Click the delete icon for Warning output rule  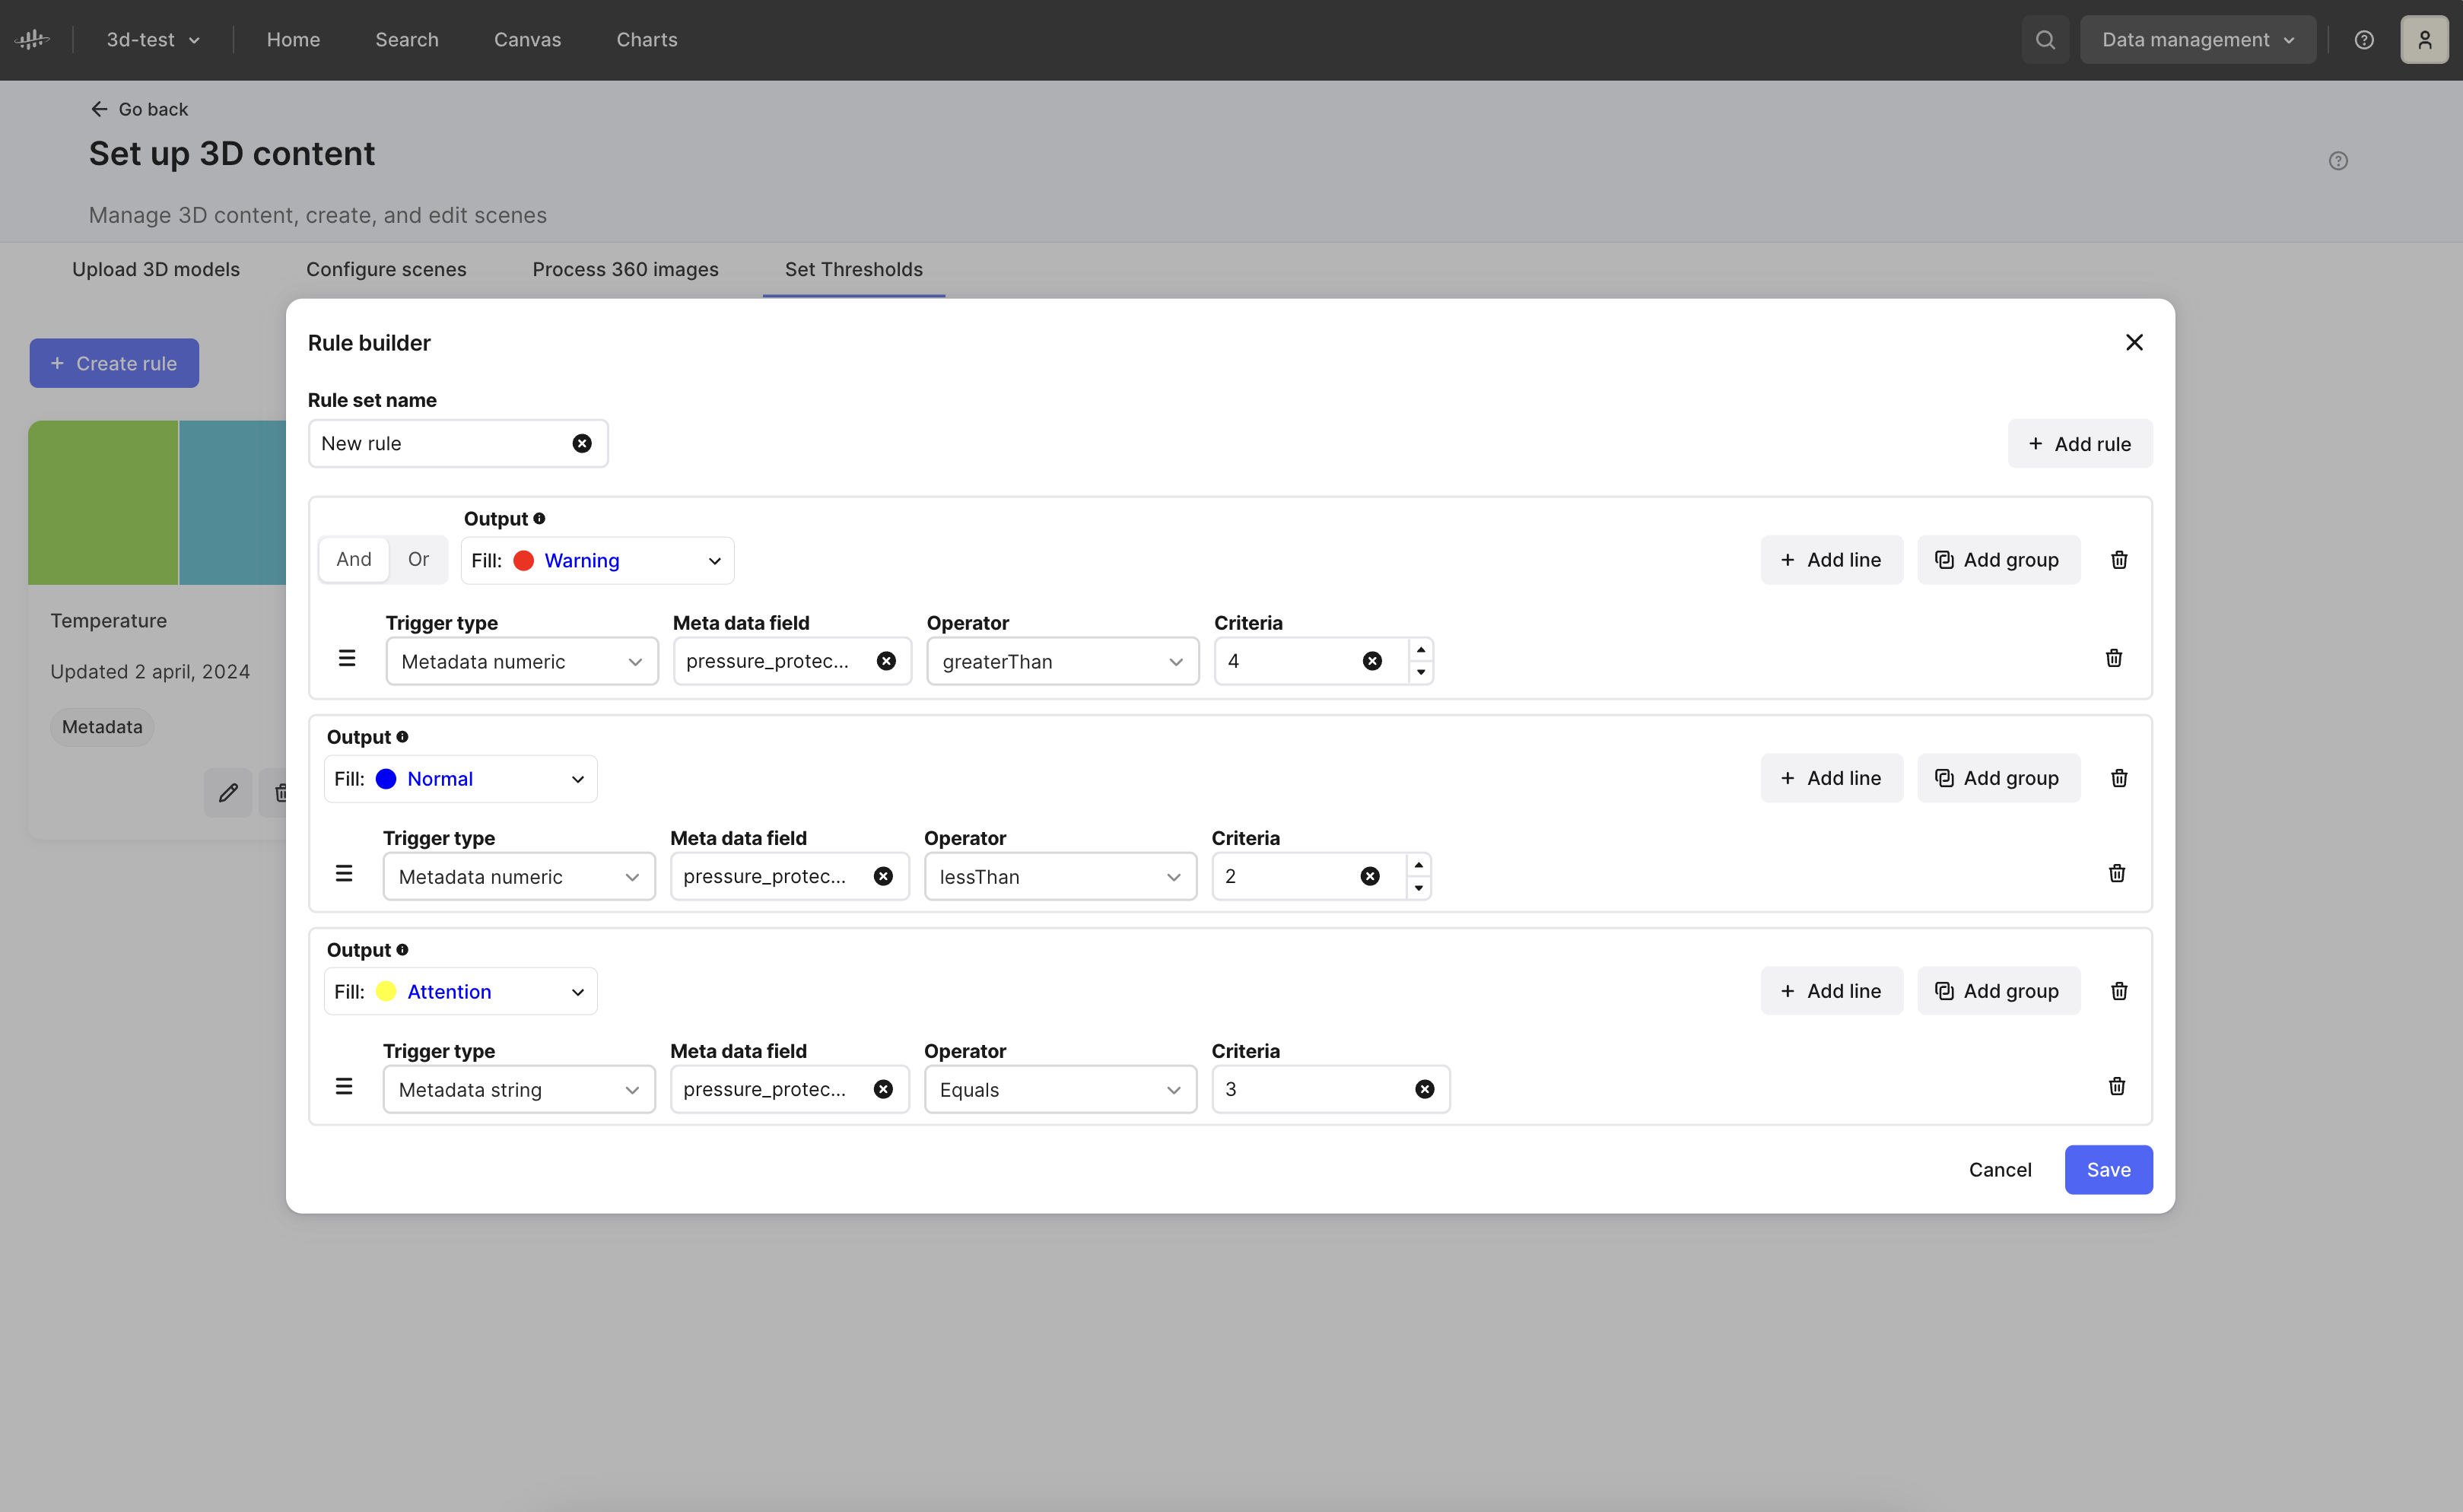pos(2118,559)
